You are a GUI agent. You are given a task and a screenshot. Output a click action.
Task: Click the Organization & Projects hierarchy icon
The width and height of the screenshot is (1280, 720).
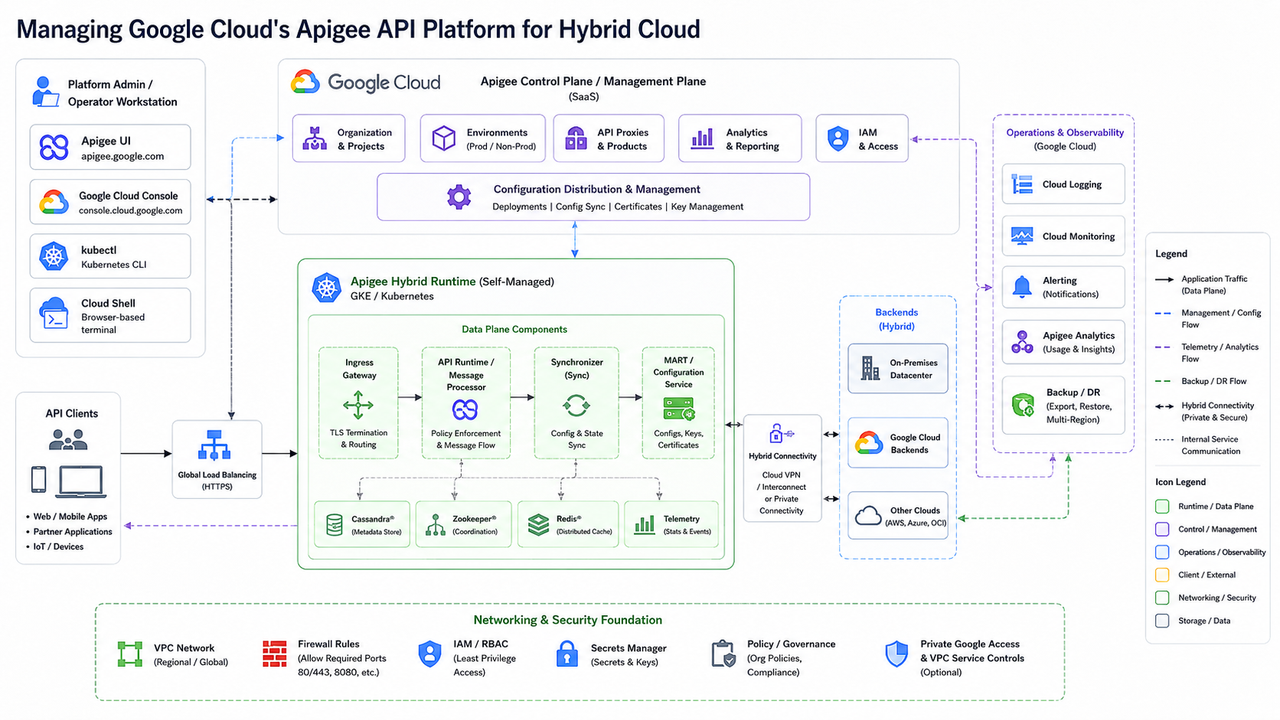point(315,139)
